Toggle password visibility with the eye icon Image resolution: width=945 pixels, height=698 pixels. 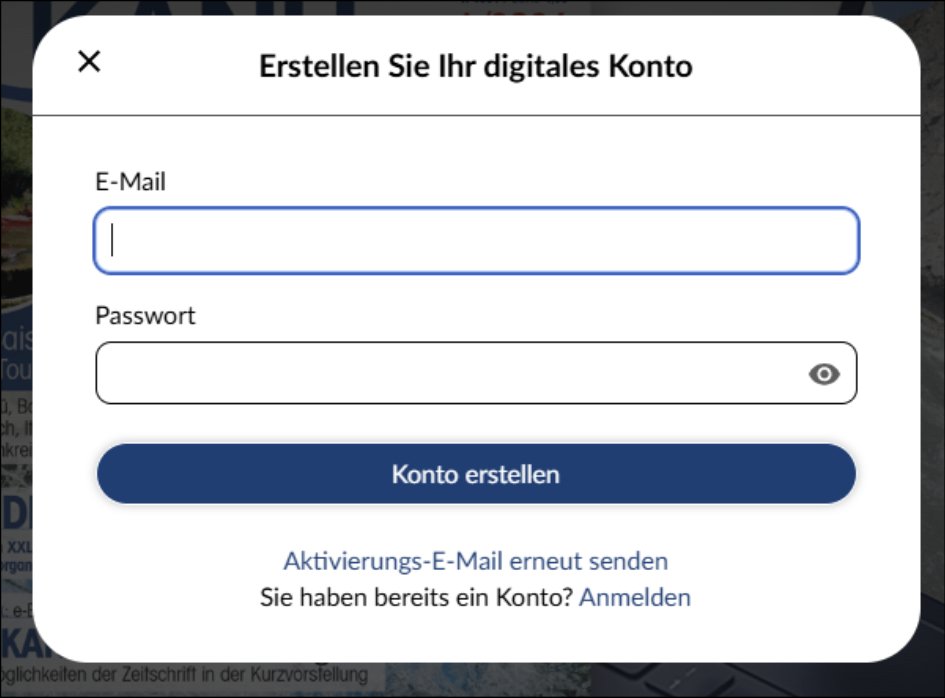[x=824, y=374]
